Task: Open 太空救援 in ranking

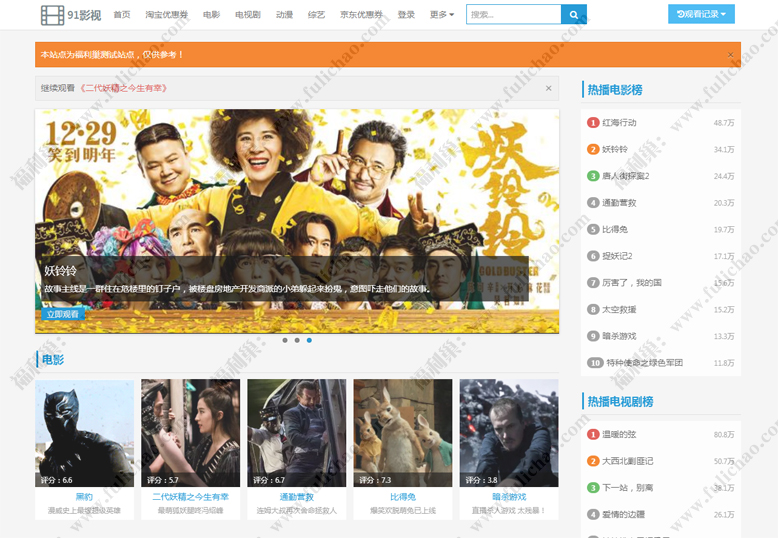Action: pyautogui.click(x=619, y=310)
